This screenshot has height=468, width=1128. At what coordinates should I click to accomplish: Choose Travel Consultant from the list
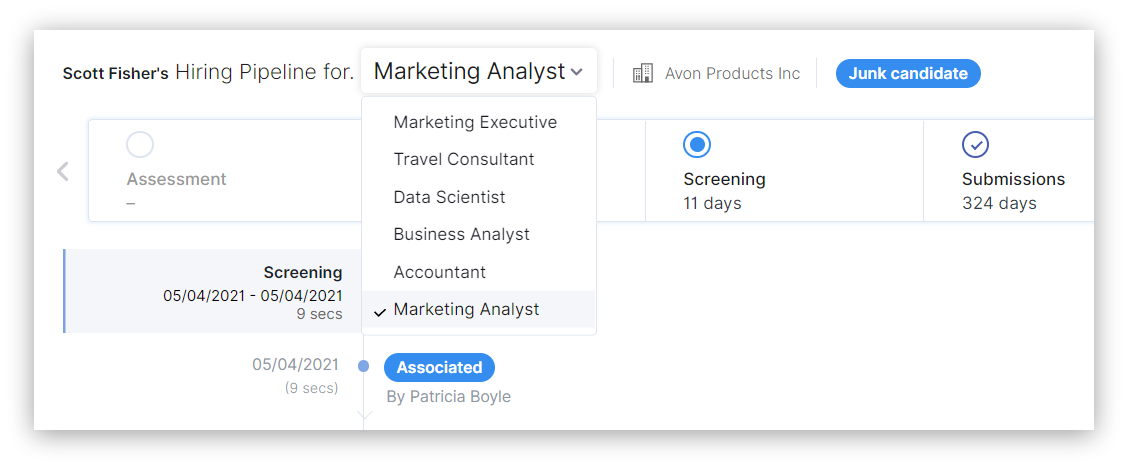pyautogui.click(x=464, y=159)
